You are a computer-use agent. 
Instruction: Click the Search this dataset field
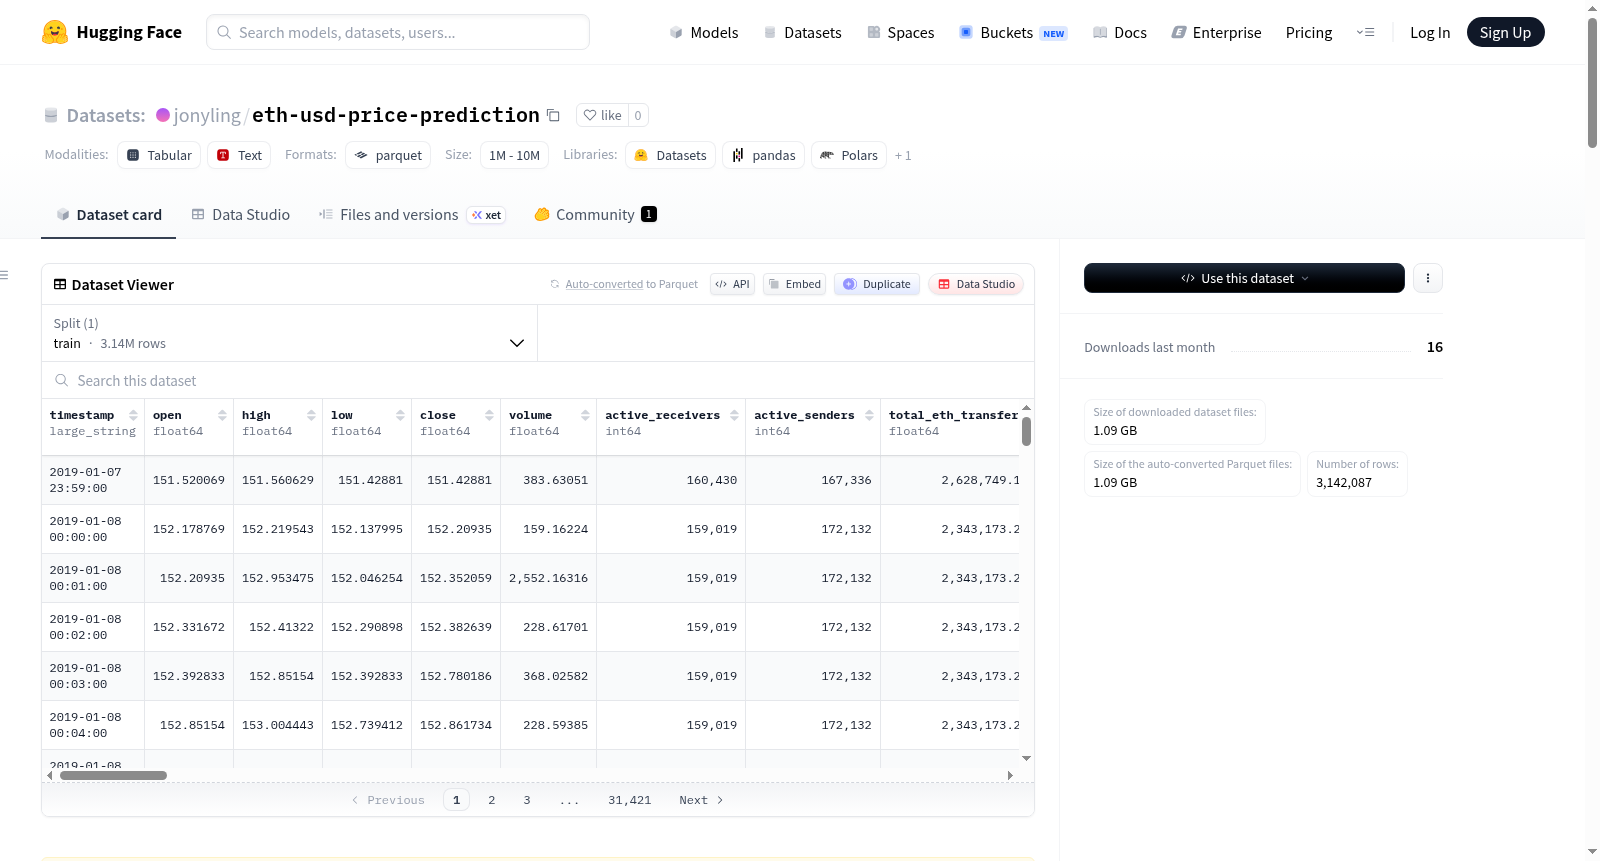[x=538, y=380]
